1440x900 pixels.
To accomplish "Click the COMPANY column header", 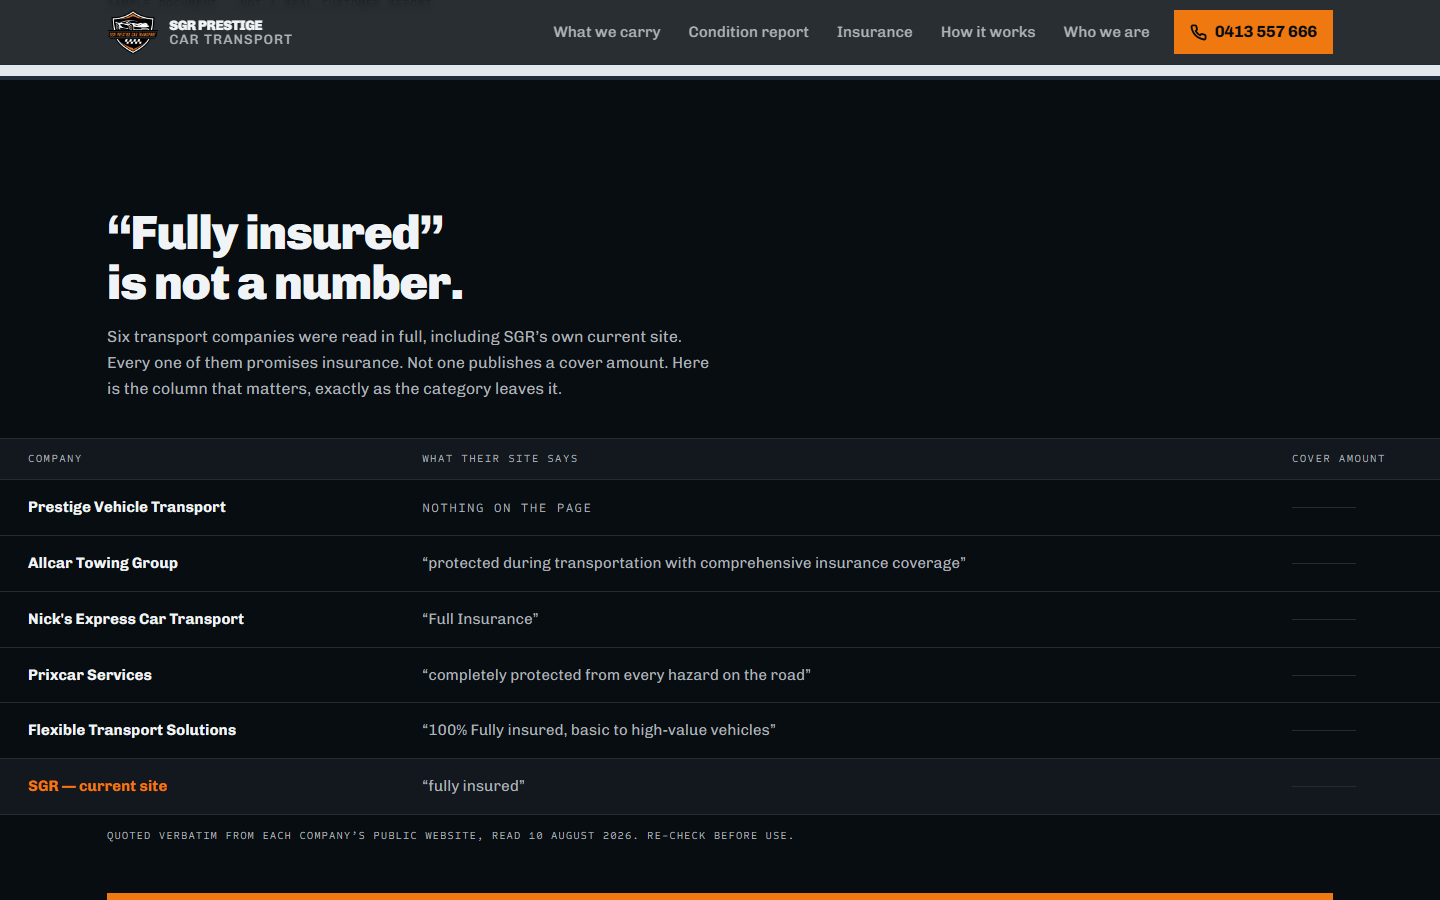I will [55, 459].
